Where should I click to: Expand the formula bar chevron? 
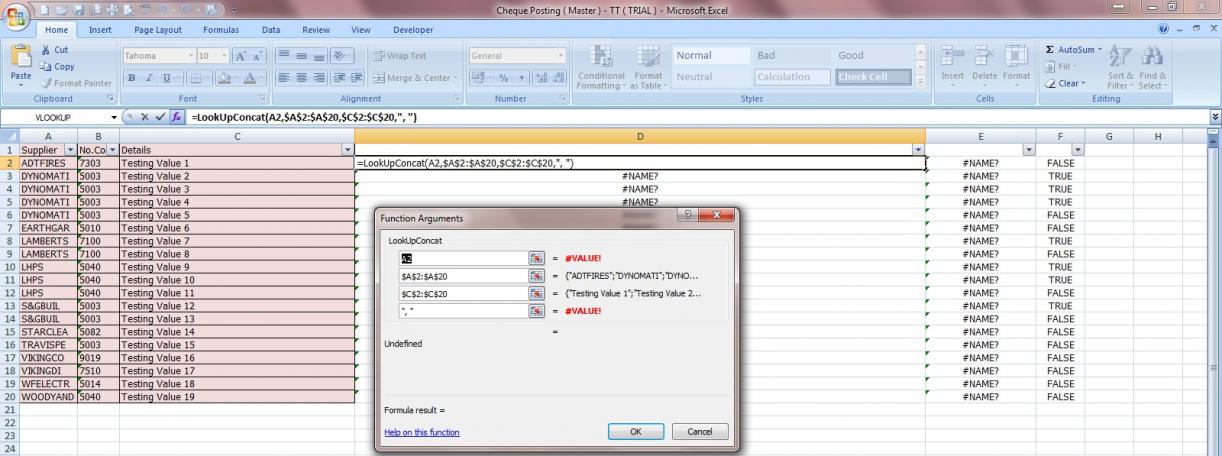pyautogui.click(x=1215, y=117)
